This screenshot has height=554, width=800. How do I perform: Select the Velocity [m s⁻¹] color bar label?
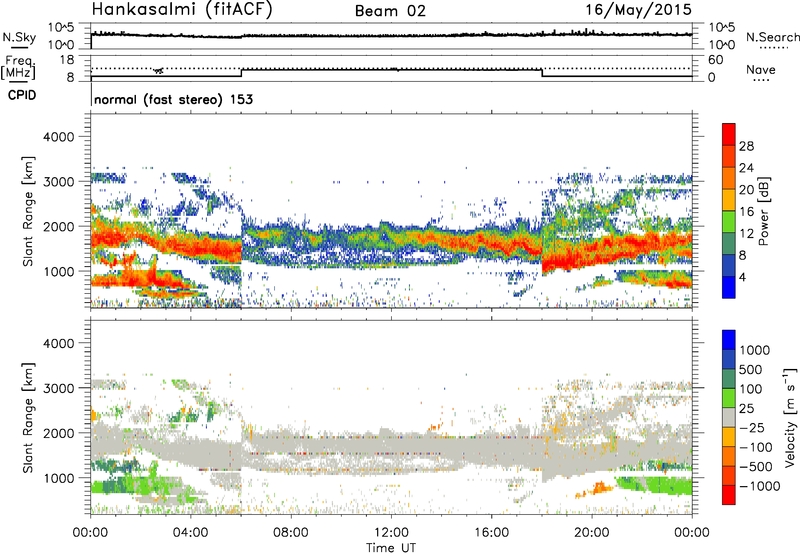pos(789,417)
